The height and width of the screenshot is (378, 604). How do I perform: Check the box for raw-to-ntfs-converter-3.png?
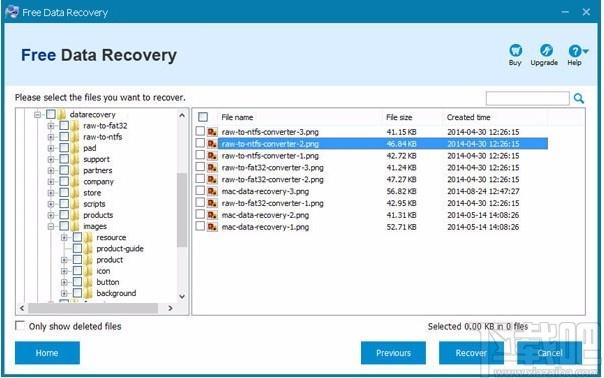[x=200, y=131]
